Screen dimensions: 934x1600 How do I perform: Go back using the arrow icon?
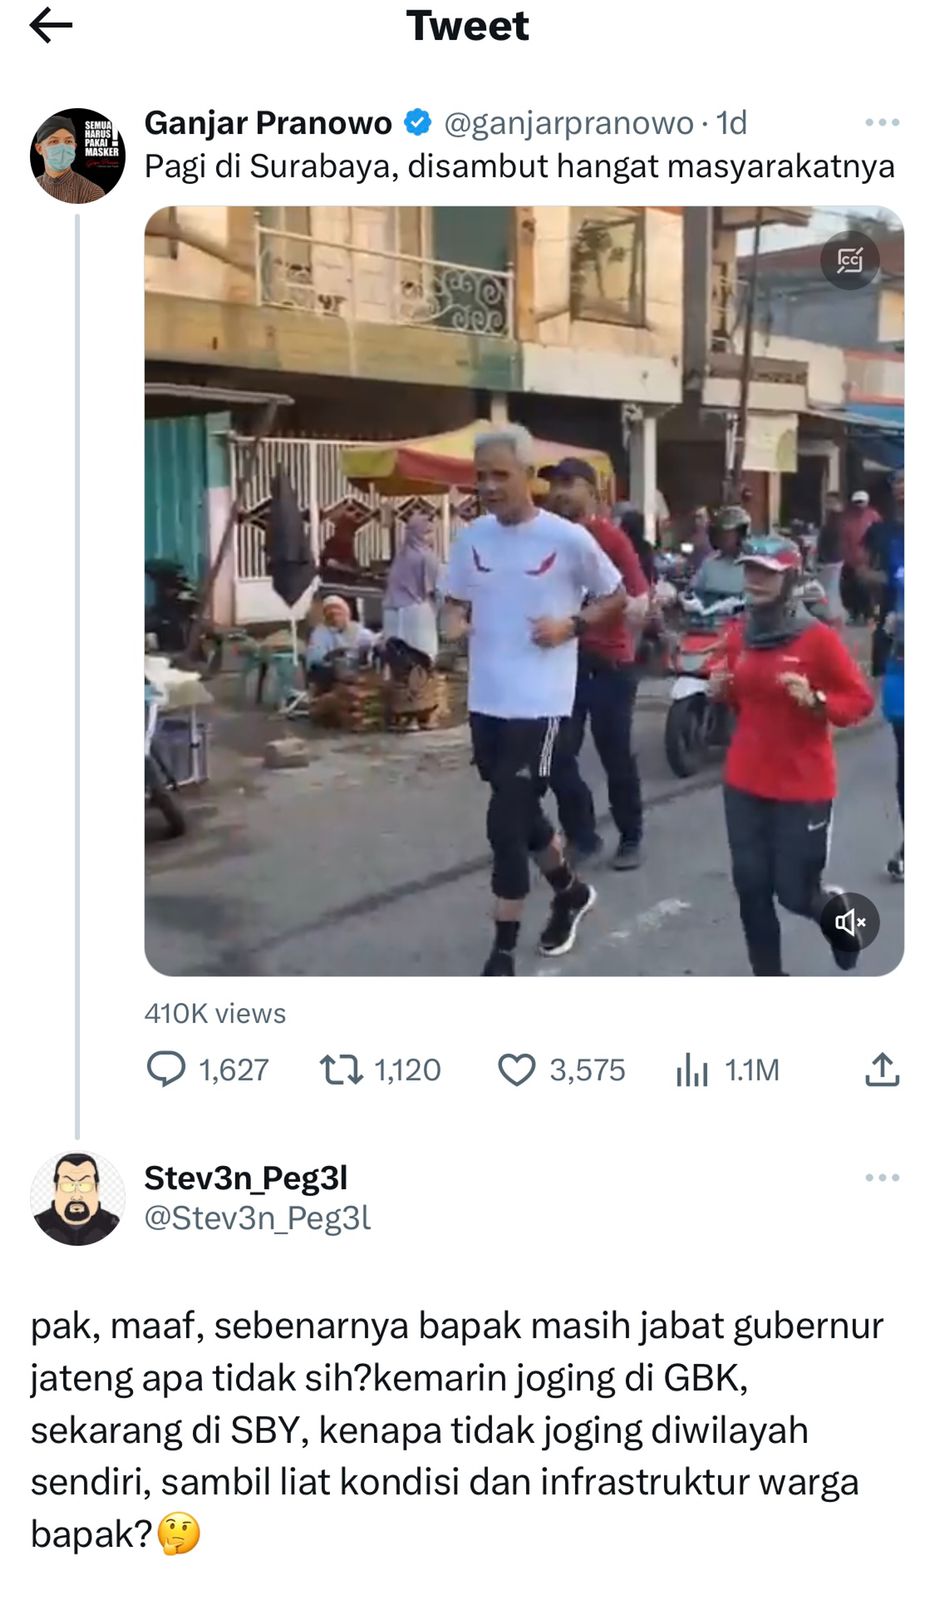point(51,26)
